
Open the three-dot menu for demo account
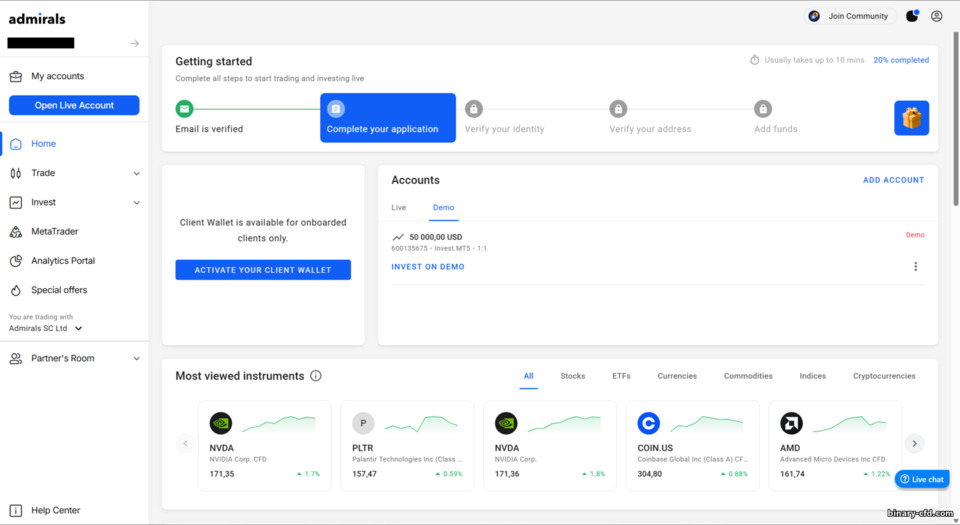915,267
